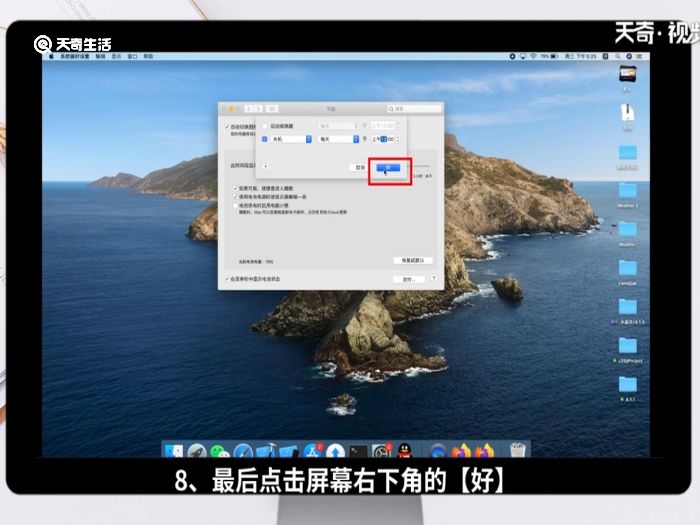Image resolution: width=700 pixels, height=525 pixels.
Task: Click the time field in the 启动或唤醒 row
Action: click(383, 126)
